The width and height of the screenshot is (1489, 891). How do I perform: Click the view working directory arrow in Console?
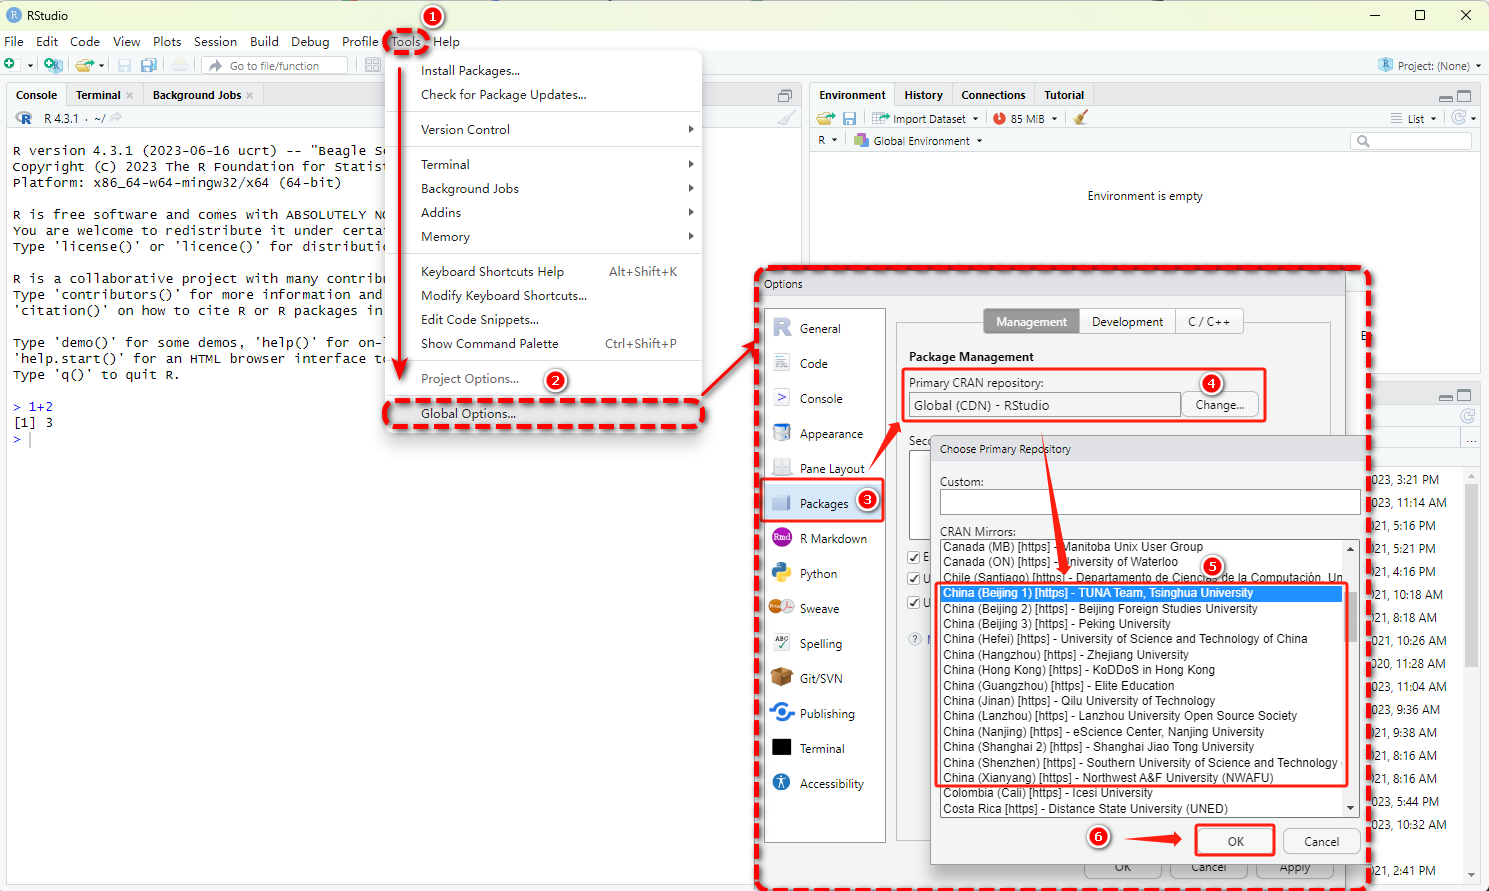pyautogui.click(x=116, y=118)
